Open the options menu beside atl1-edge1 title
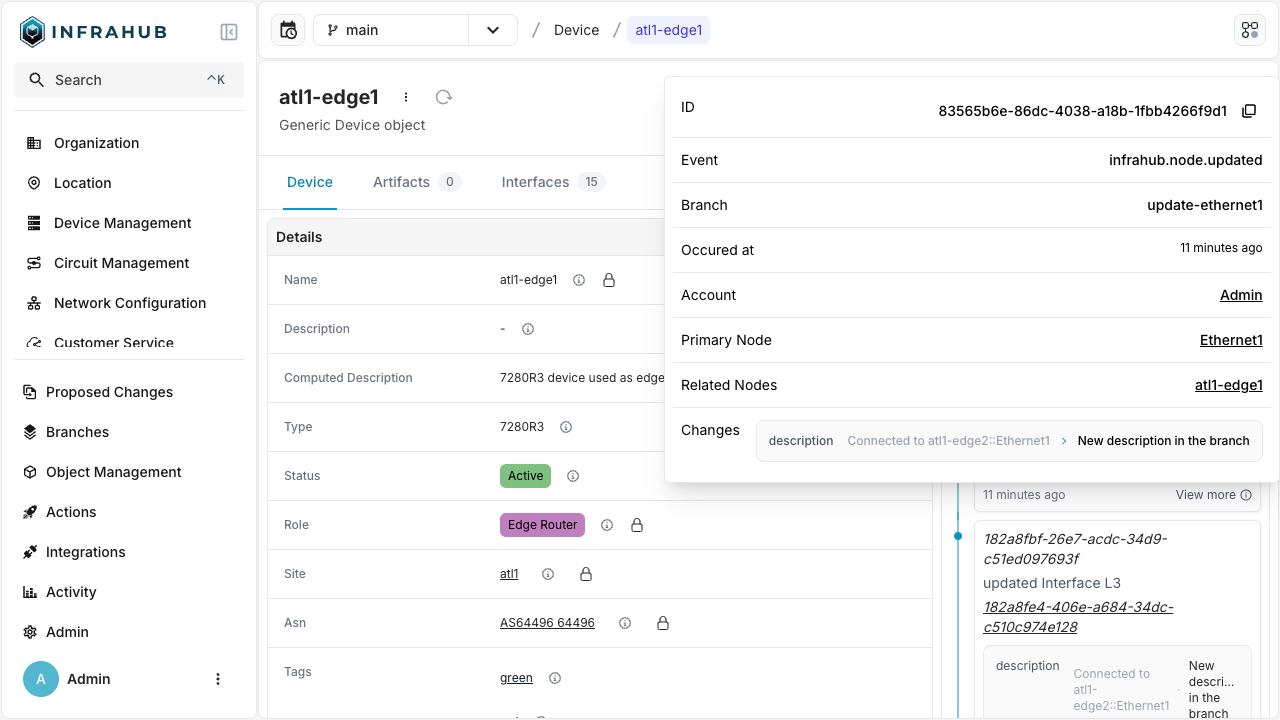 (406, 97)
